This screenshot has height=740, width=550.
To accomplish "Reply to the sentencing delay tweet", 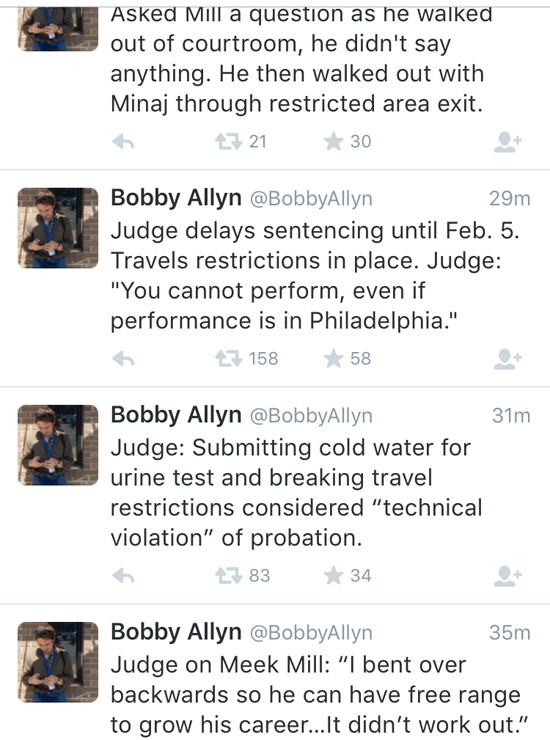I will [124, 359].
